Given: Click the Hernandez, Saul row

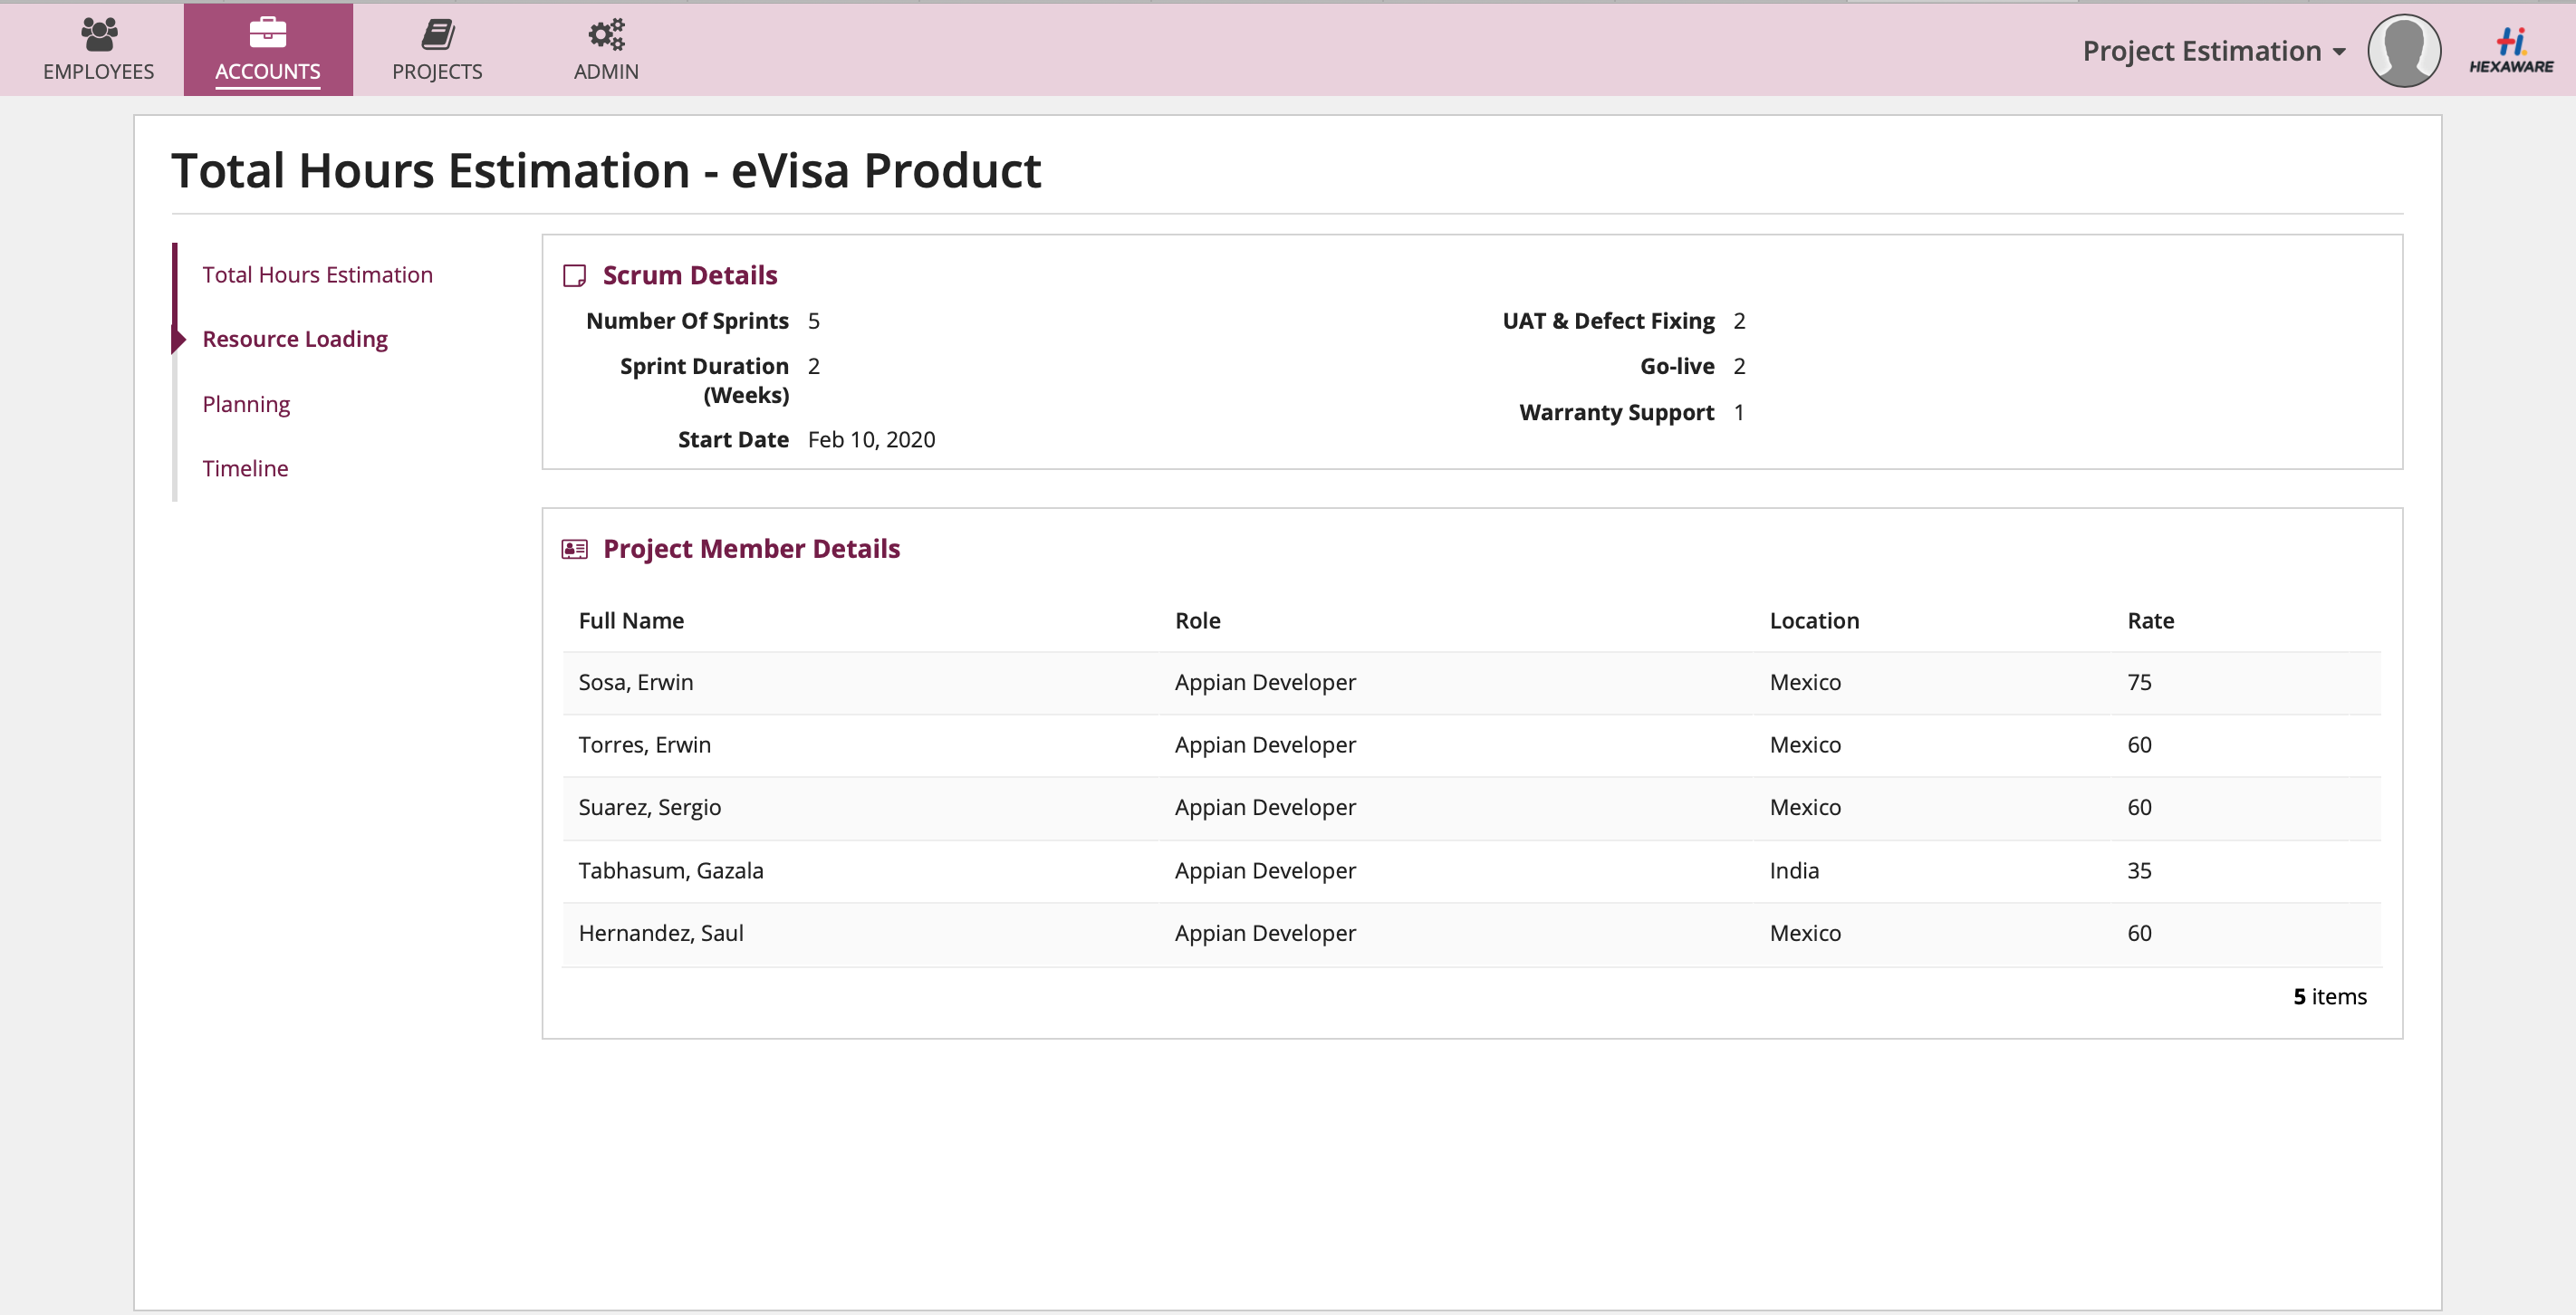Looking at the screenshot, I should coord(661,933).
